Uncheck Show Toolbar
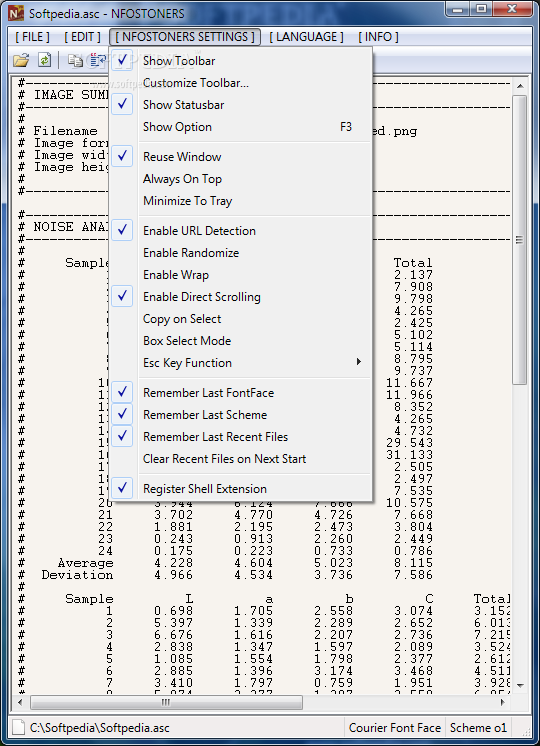 point(241,61)
